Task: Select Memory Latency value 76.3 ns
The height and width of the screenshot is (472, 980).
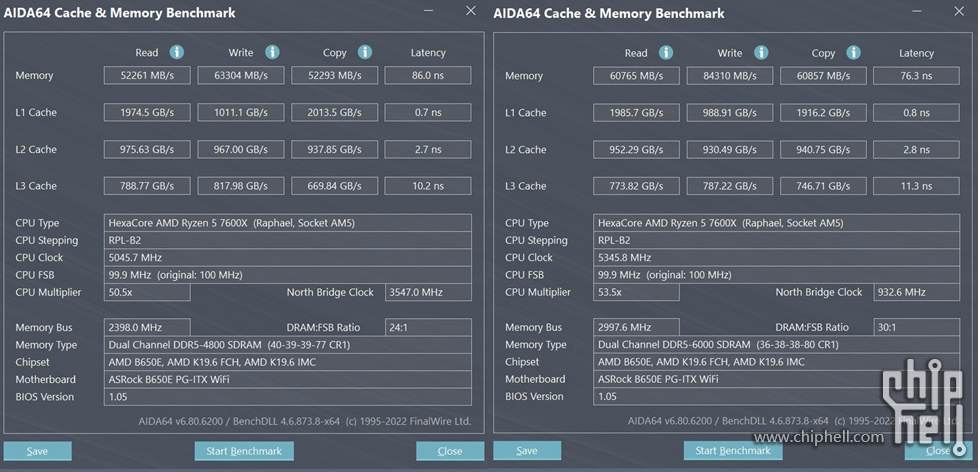Action: pos(916,76)
